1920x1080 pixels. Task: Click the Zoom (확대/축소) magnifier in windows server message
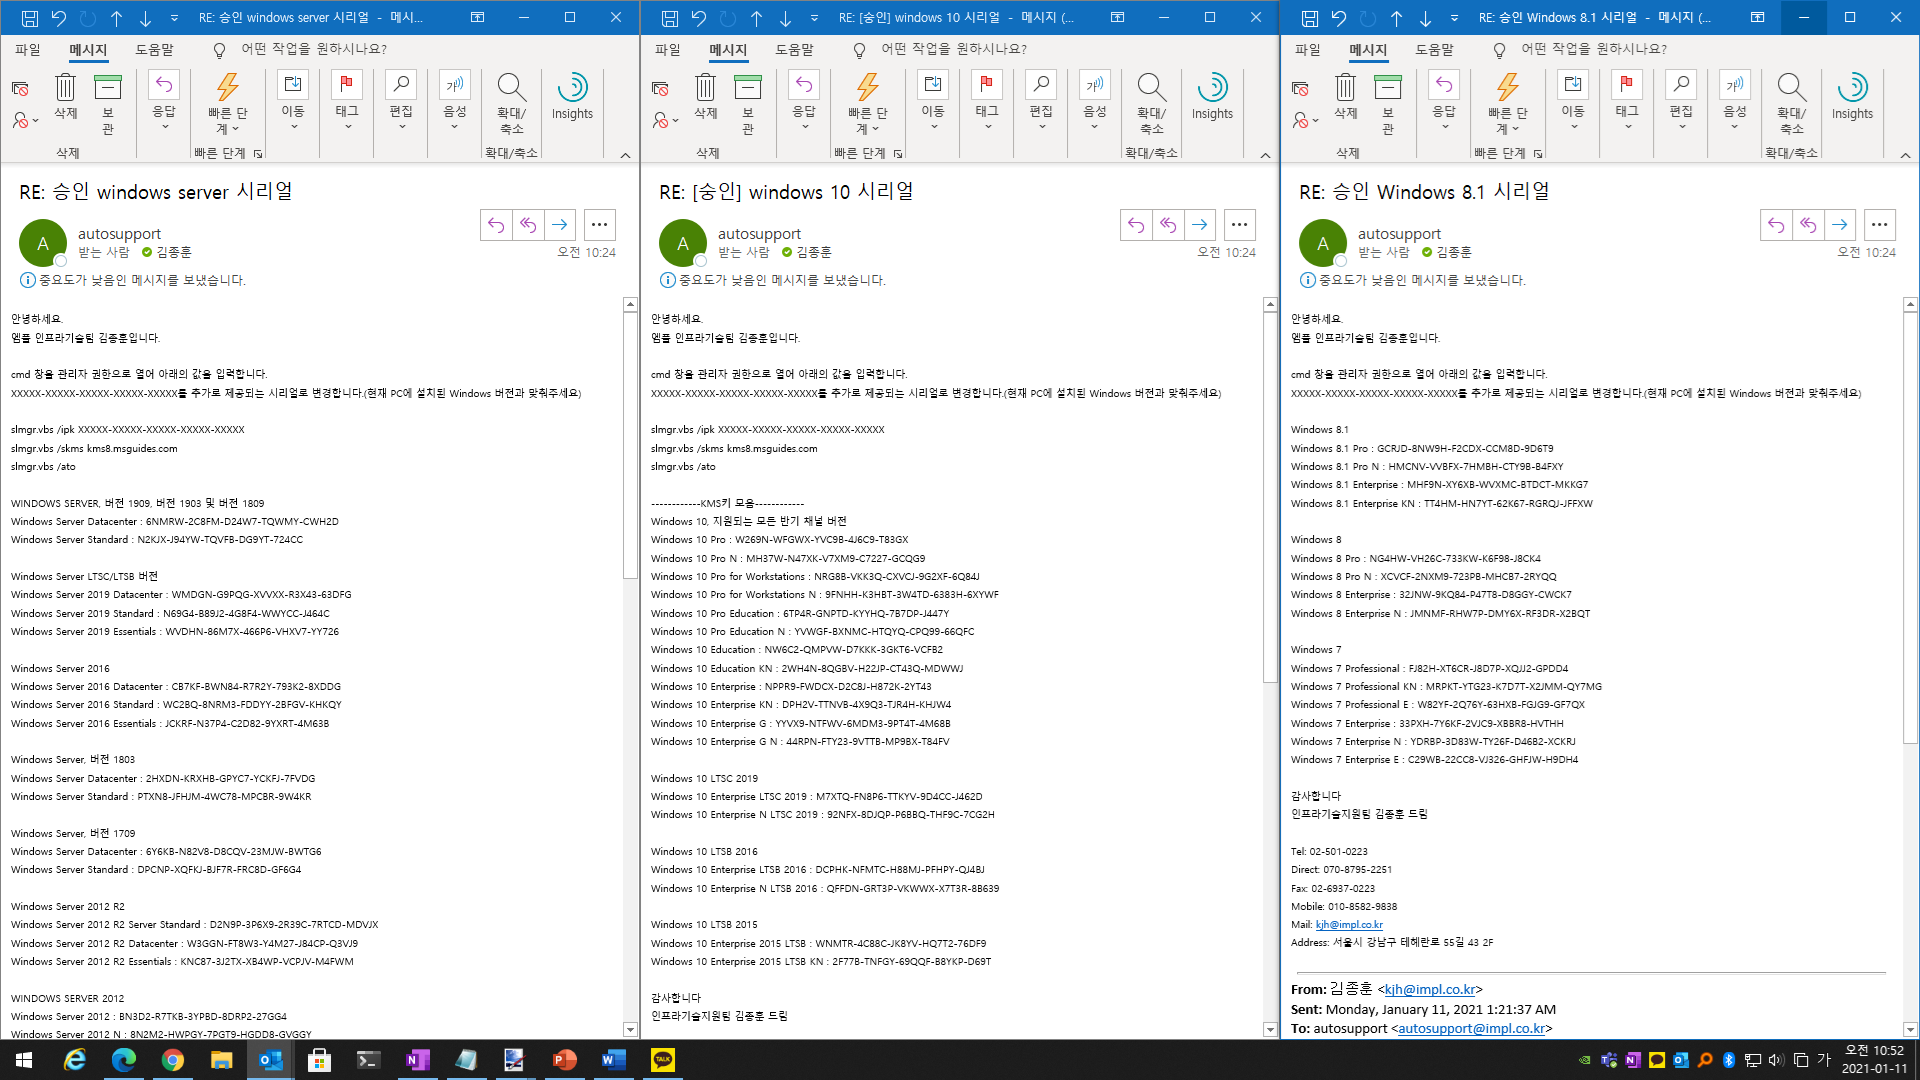(x=511, y=88)
